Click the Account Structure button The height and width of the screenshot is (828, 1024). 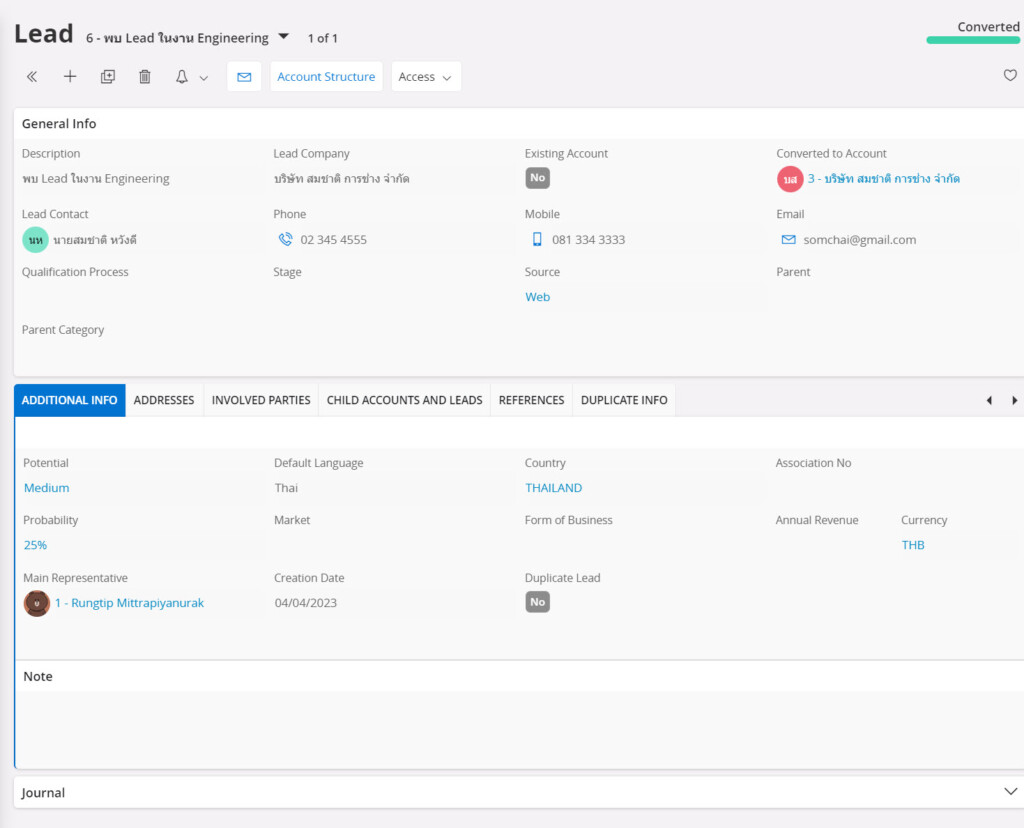[x=326, y=77]
